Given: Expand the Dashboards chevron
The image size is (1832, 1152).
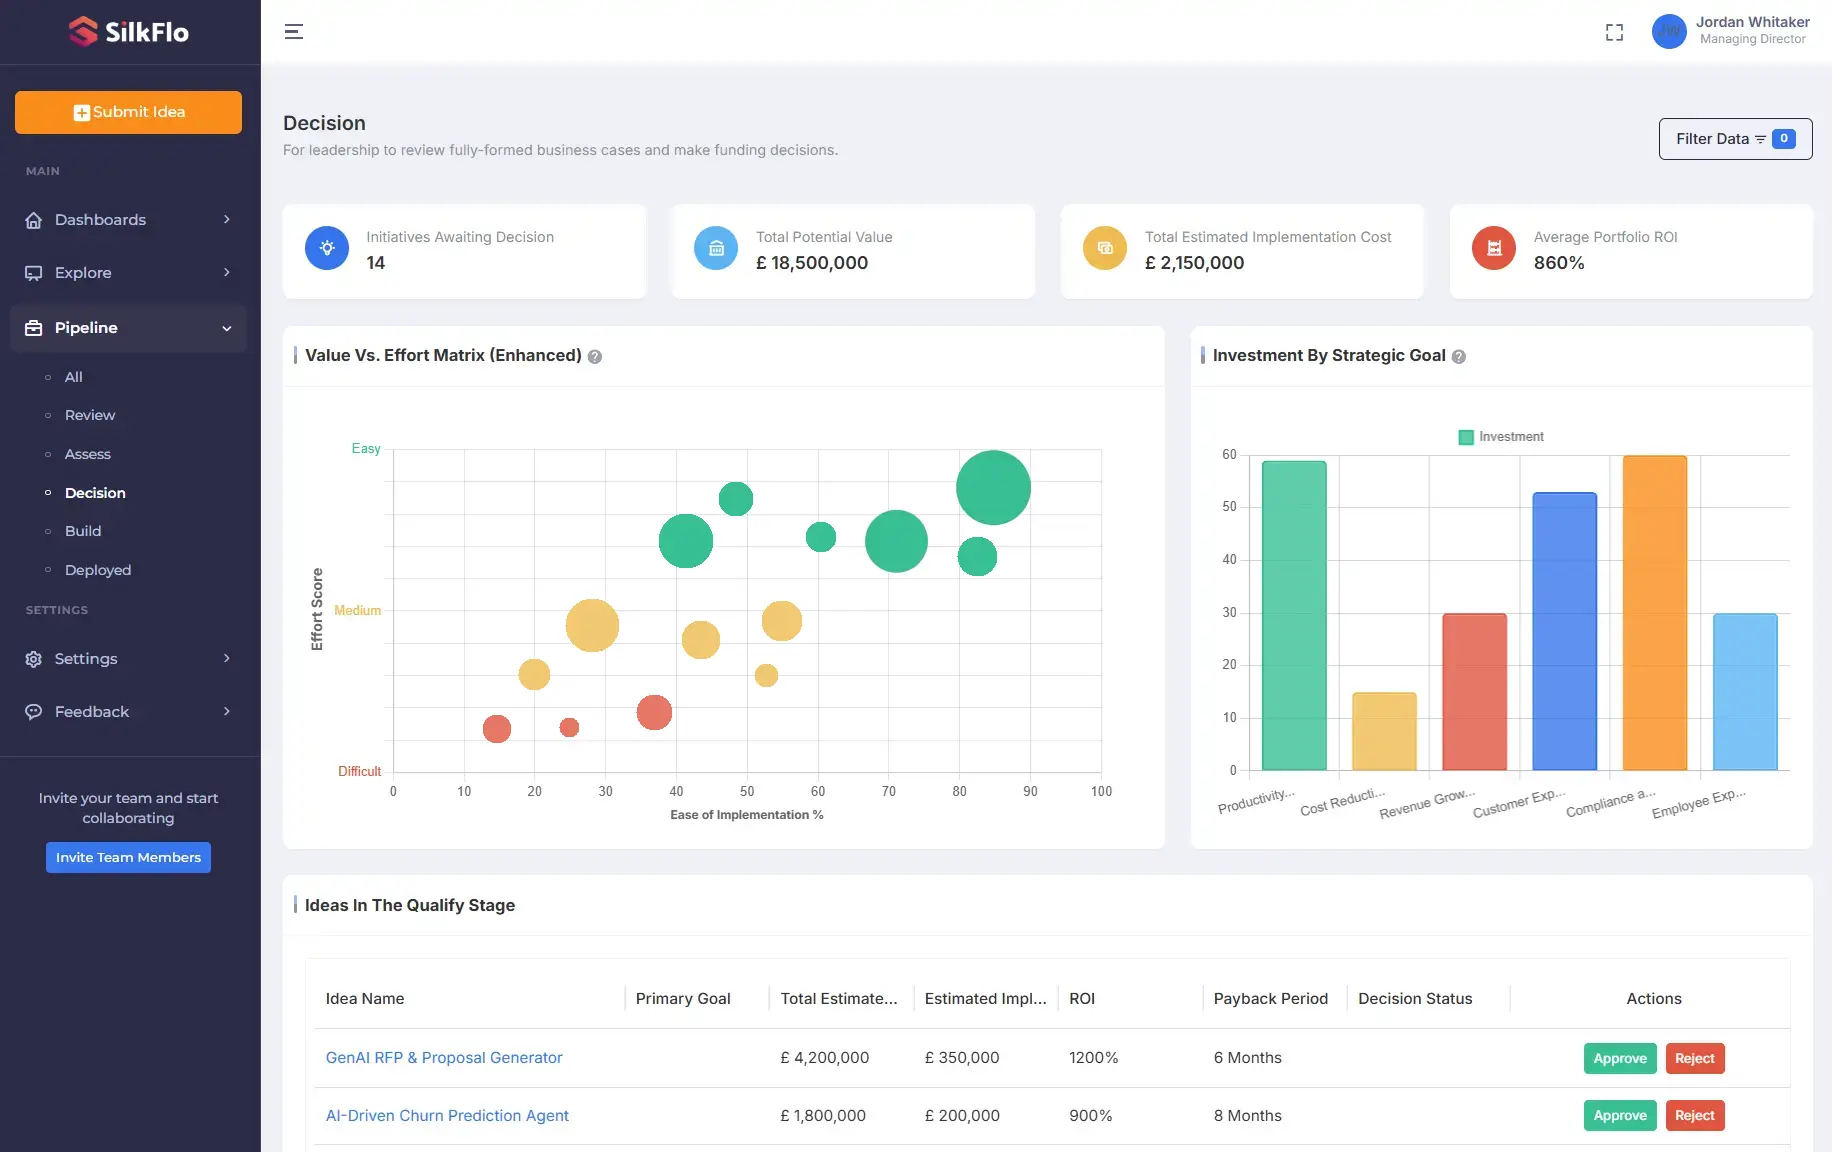Looking at the screenshot, I should tap(227, 220).
